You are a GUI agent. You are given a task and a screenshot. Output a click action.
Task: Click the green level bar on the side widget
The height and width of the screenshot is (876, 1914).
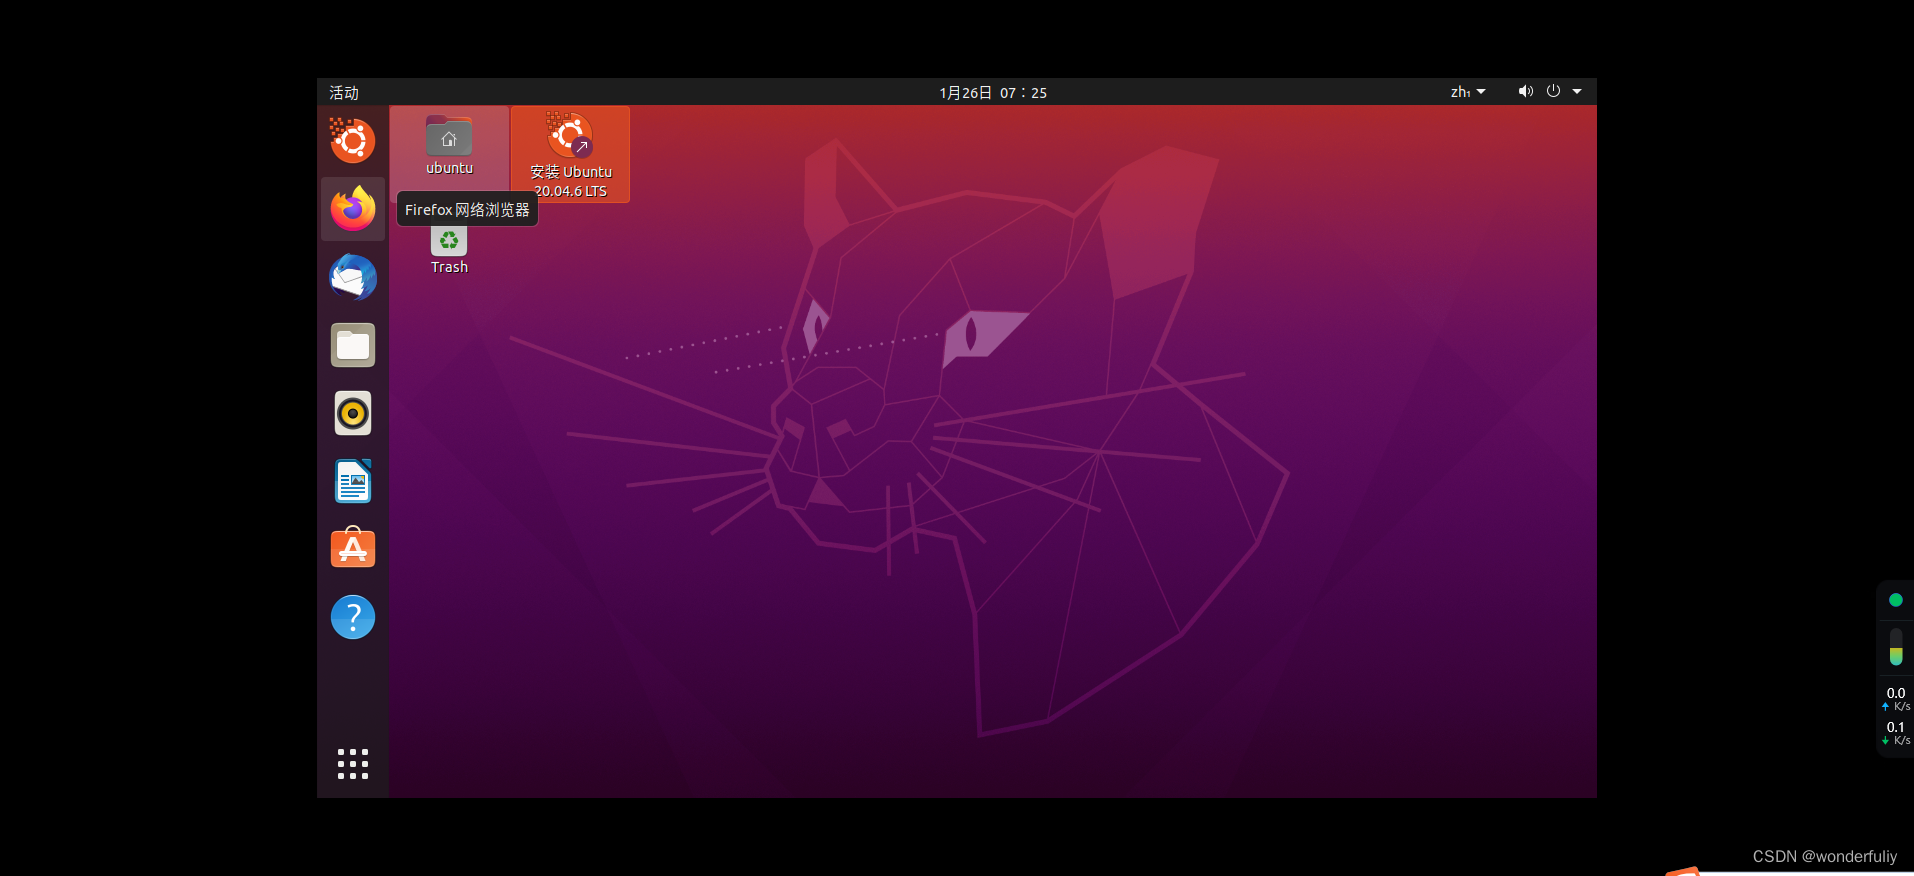coord(1895,647)
